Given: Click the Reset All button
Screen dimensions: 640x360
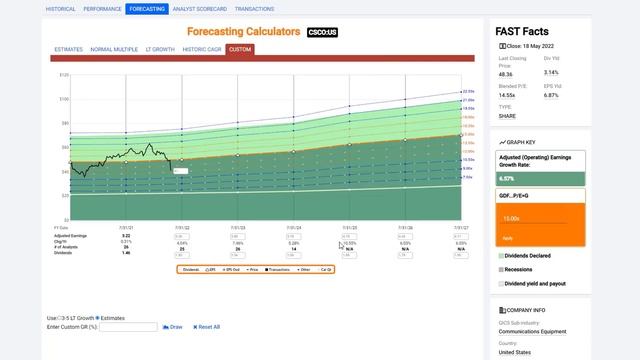Looking at the screenshot, I should tap(207, 327).
